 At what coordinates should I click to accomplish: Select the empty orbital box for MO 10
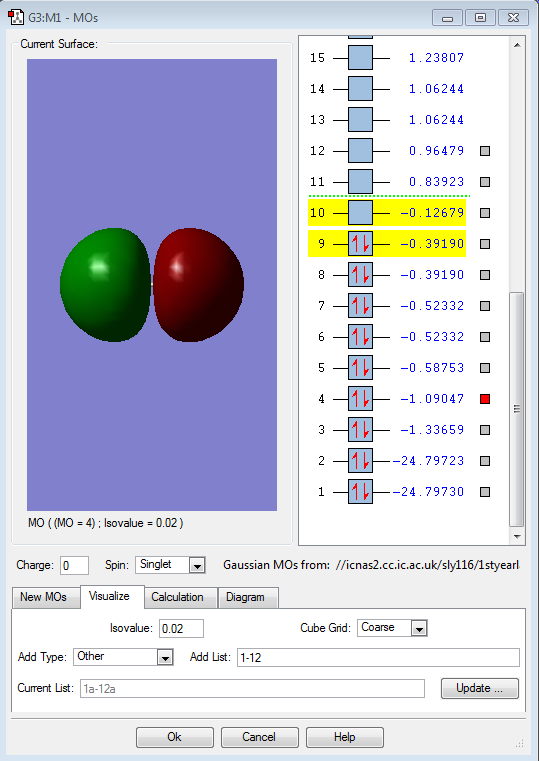click(x=360, y=213)
